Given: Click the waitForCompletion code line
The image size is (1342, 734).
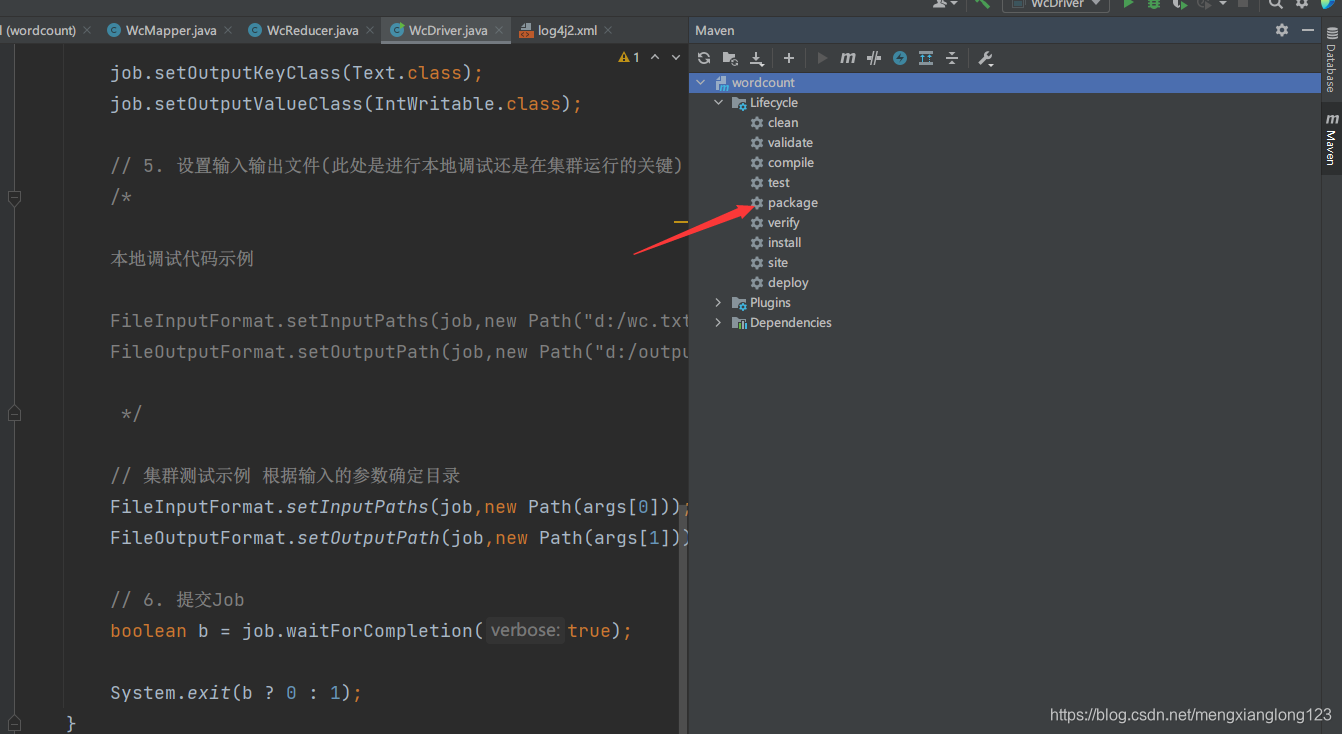Looking at the screenshot, I should [x=371, y=631].
